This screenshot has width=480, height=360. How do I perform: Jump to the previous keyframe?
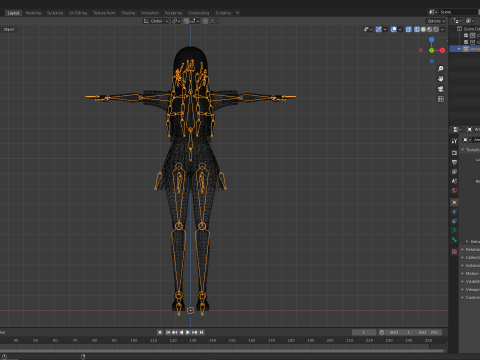174,332
